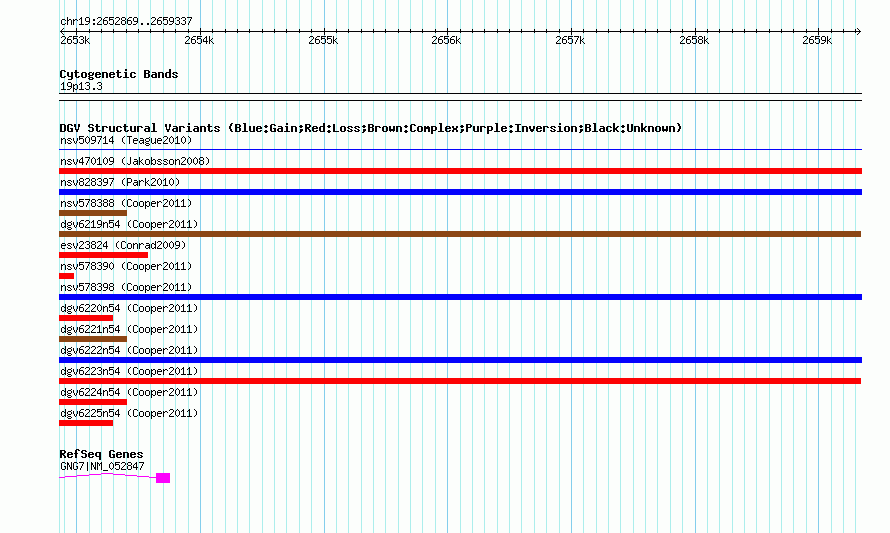Click the short brown nsv578388 complex bar
The height and width of the screenshot is (533, 890).
click(x=93, y=213)
